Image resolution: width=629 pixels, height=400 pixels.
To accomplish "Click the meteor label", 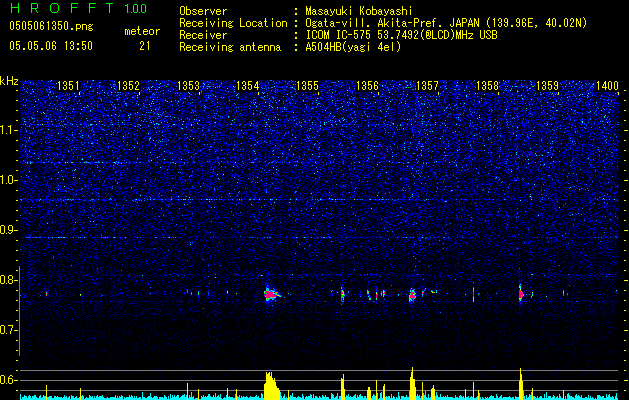I will [x=142, y=31].
